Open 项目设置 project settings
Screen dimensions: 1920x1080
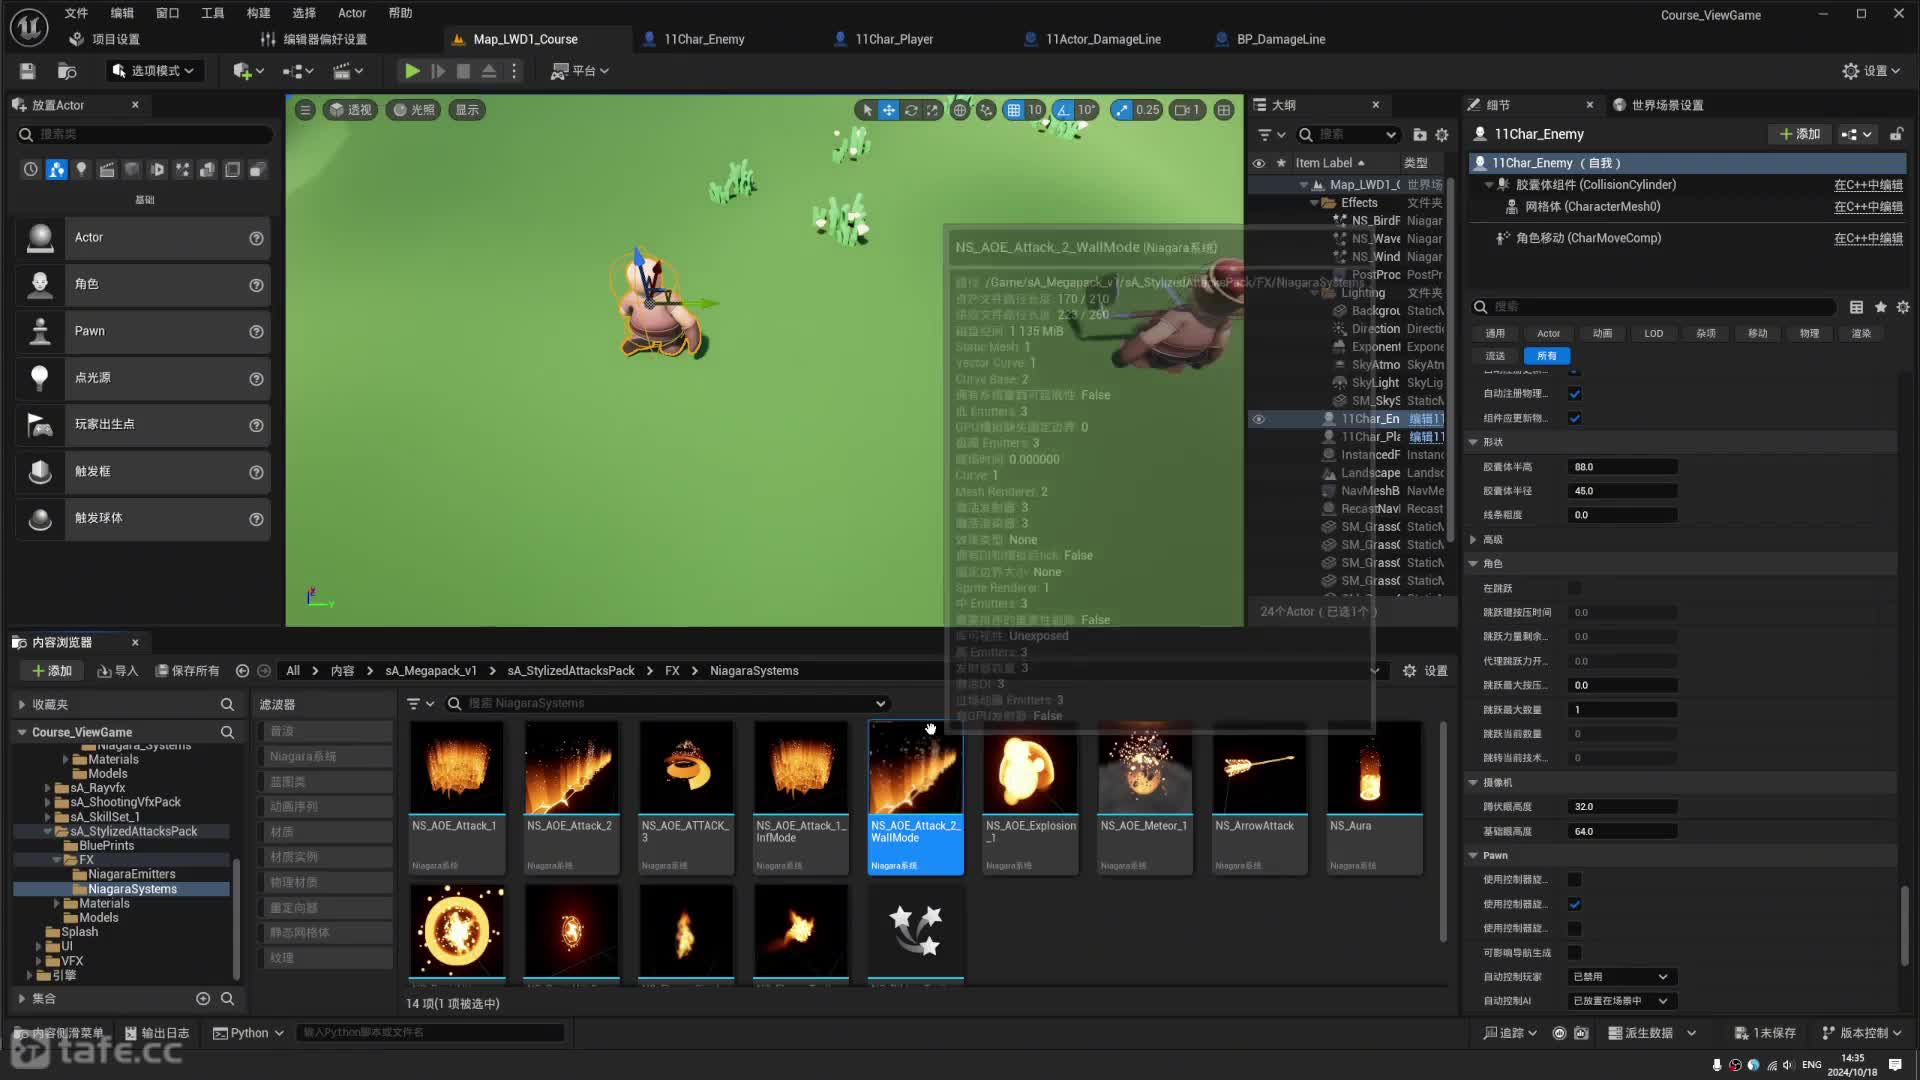(x=105, y=39)
